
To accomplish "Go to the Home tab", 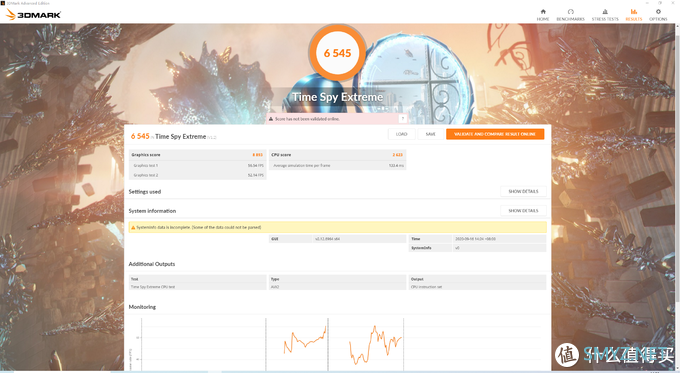I will click(x=543, y=15).
